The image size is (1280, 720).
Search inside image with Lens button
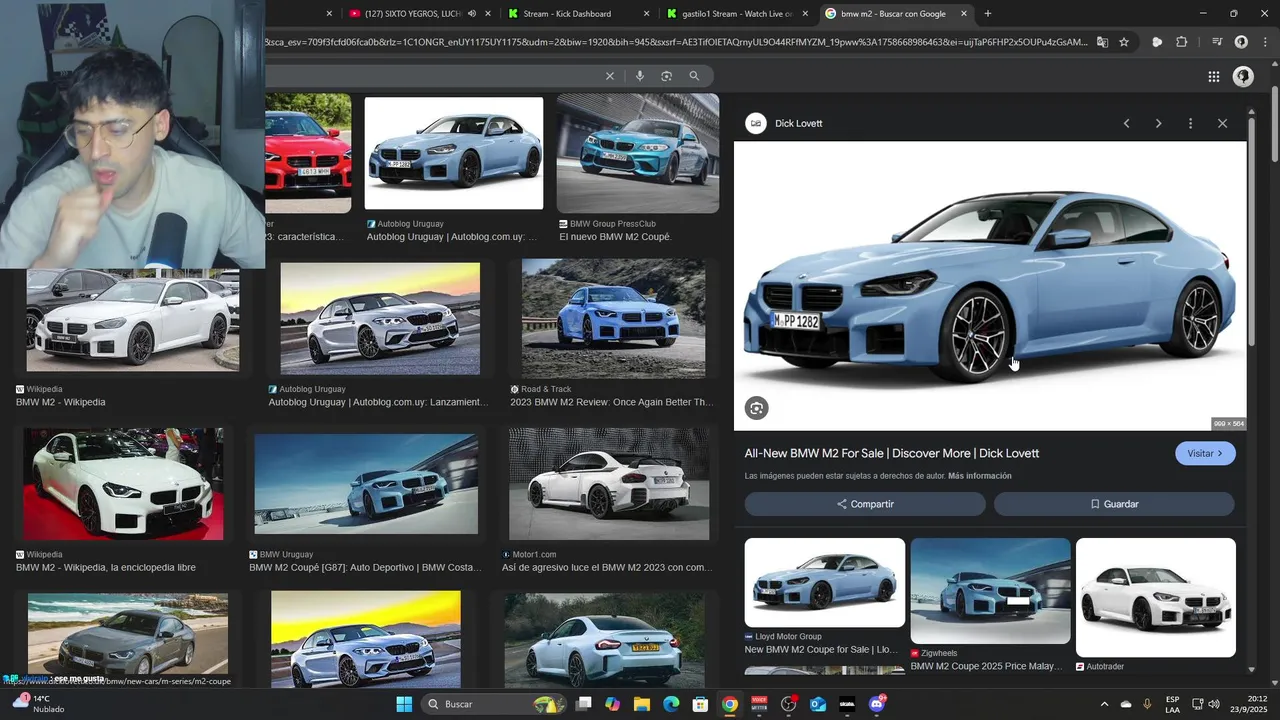[x=756, y=408]
